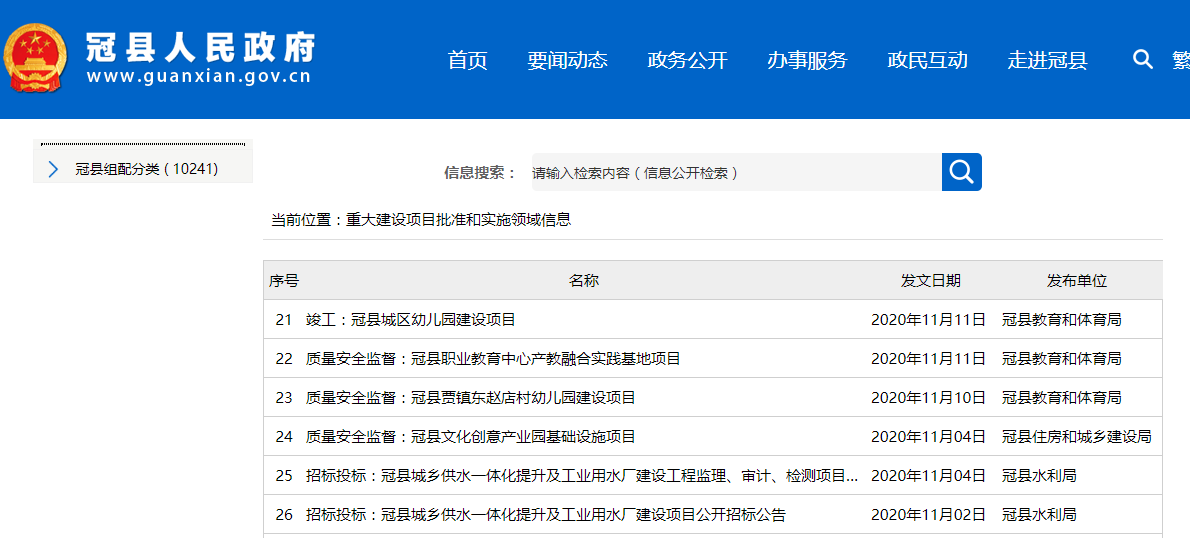Select 冠县组配分类 (10241) tree item
The image size is (1190, 538).
coord(146,169)
